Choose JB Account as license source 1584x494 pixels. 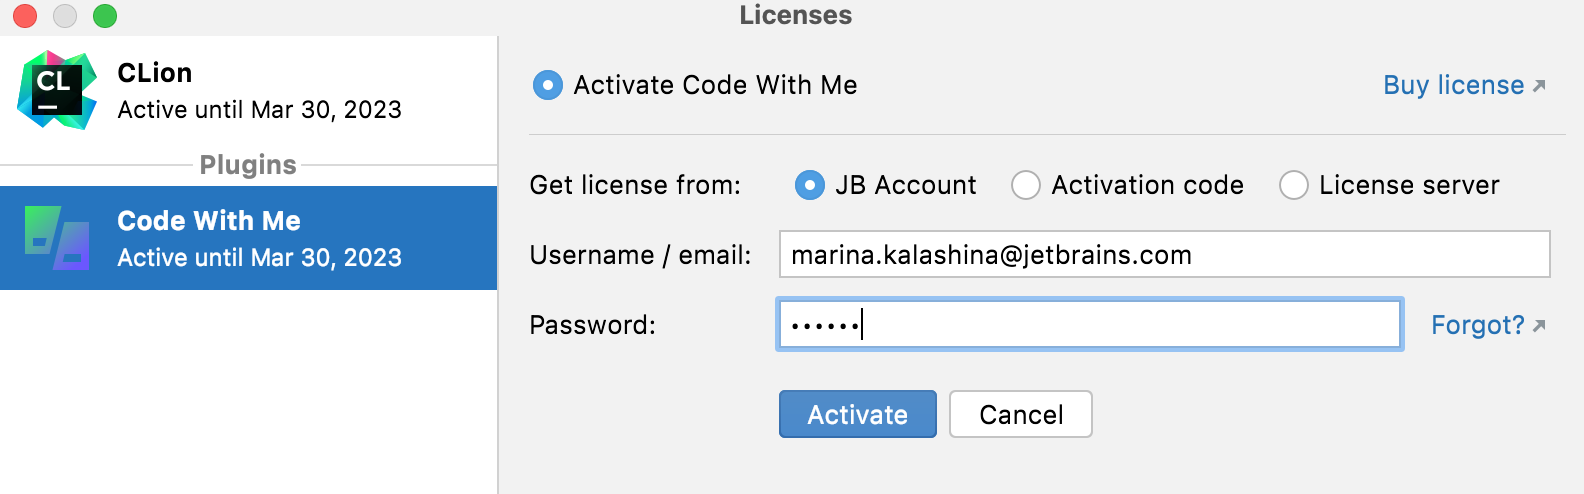click(x=810, y=185)
